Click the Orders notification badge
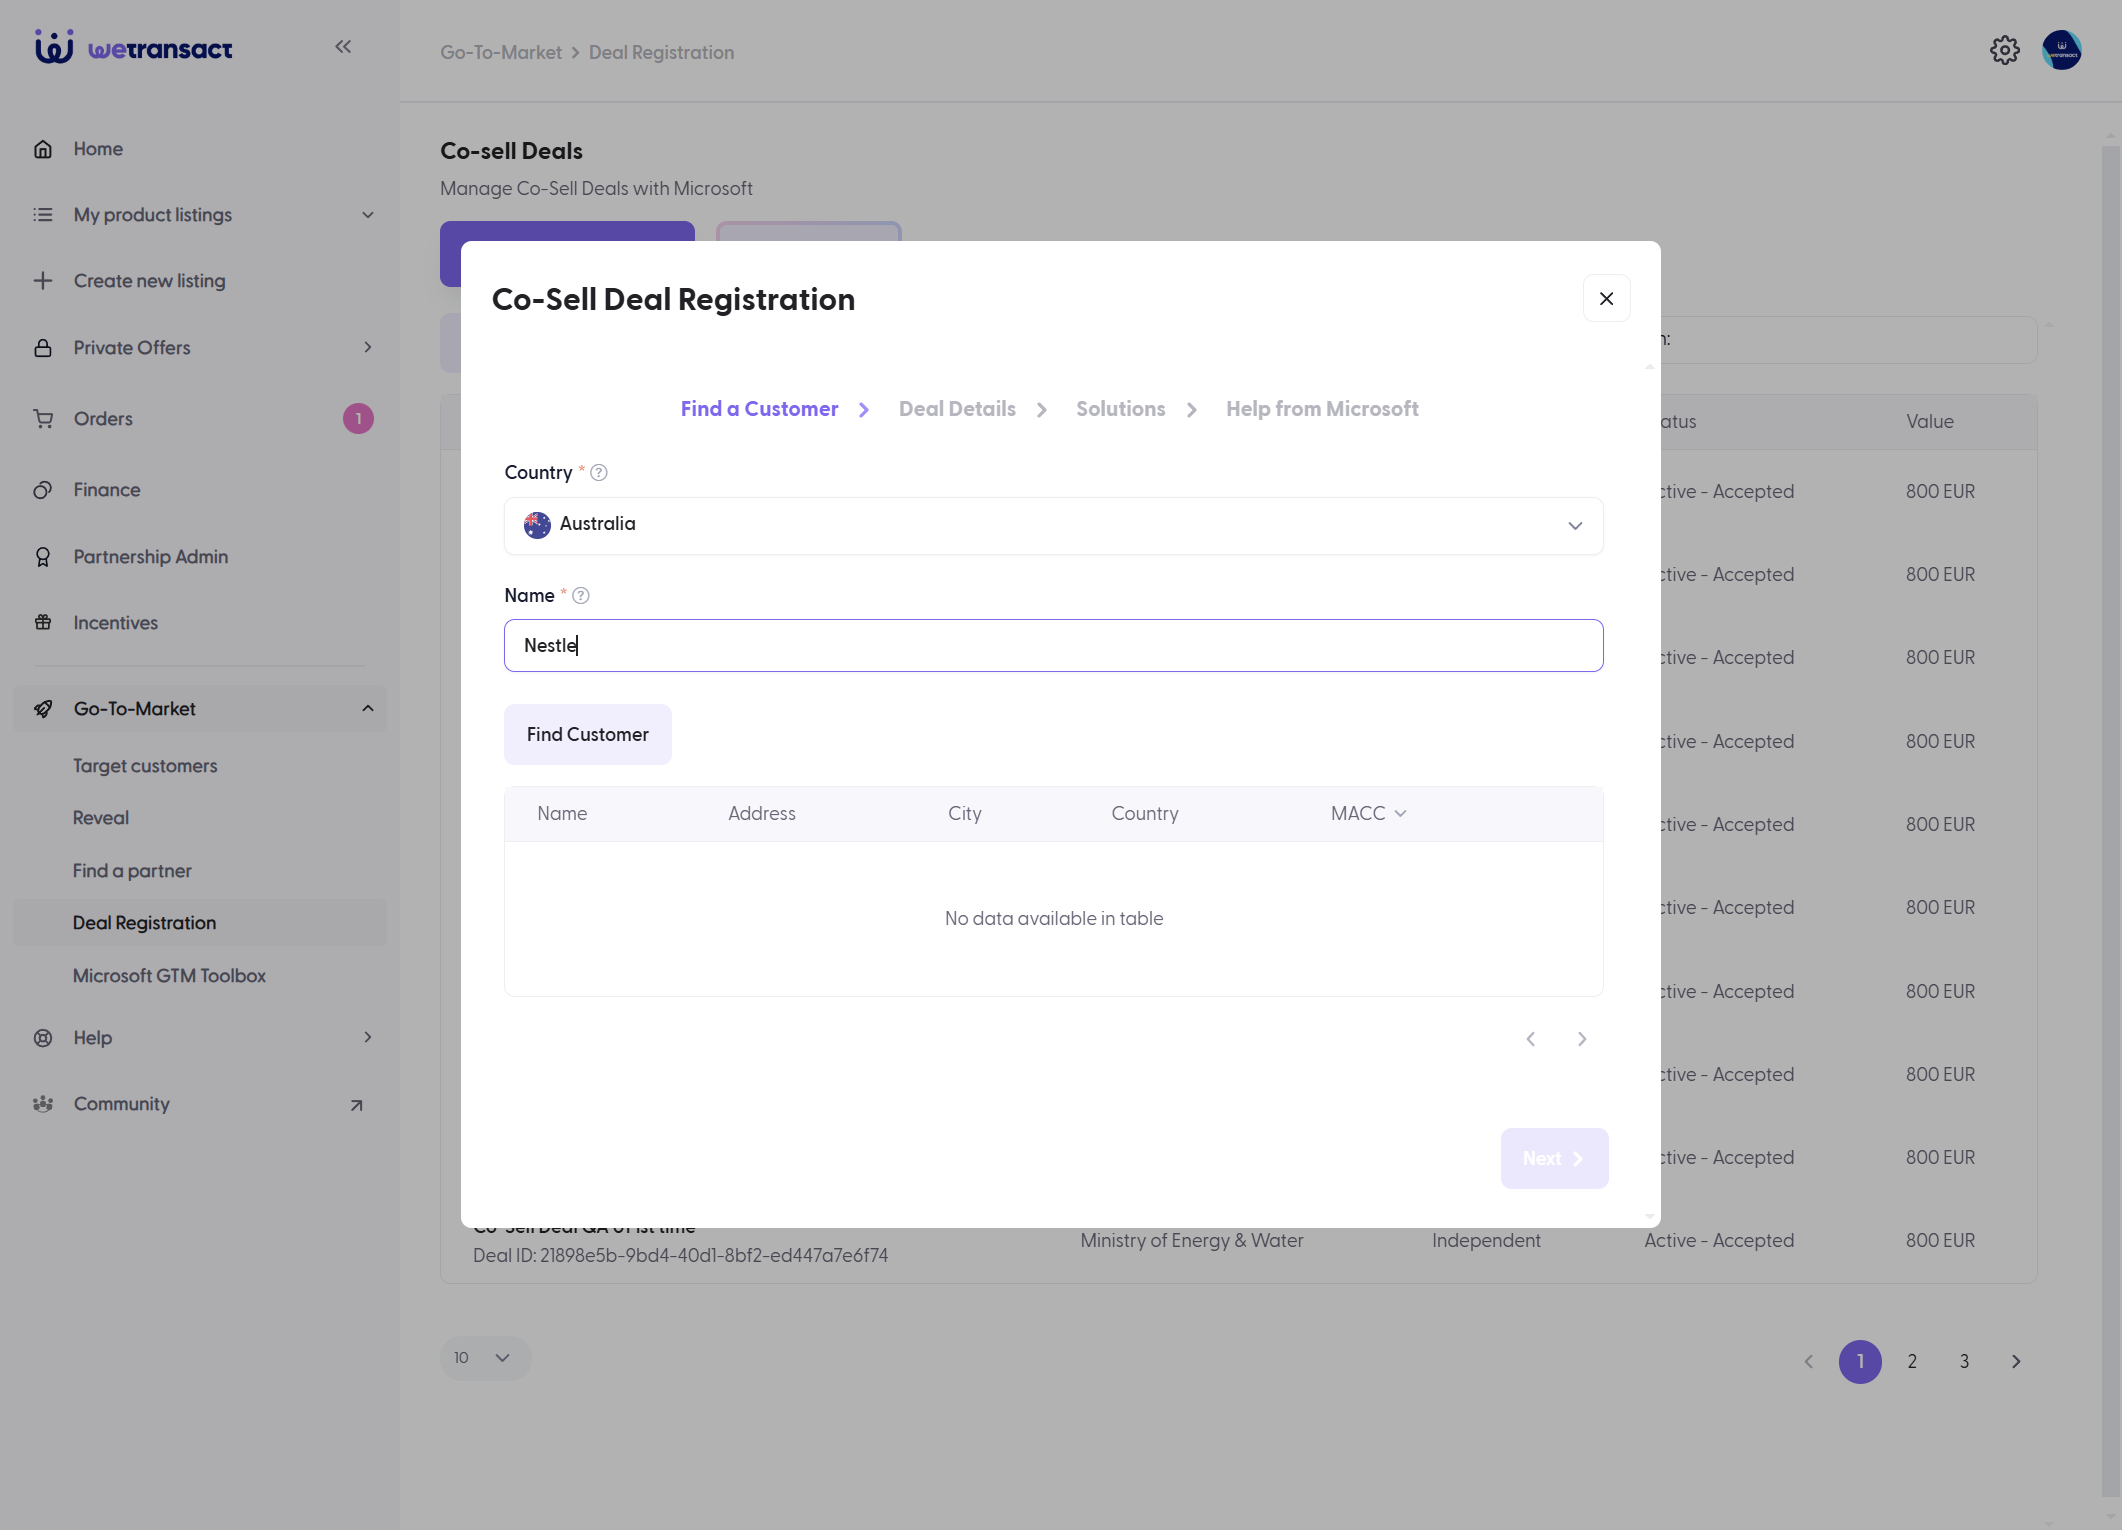 point(358,419)
